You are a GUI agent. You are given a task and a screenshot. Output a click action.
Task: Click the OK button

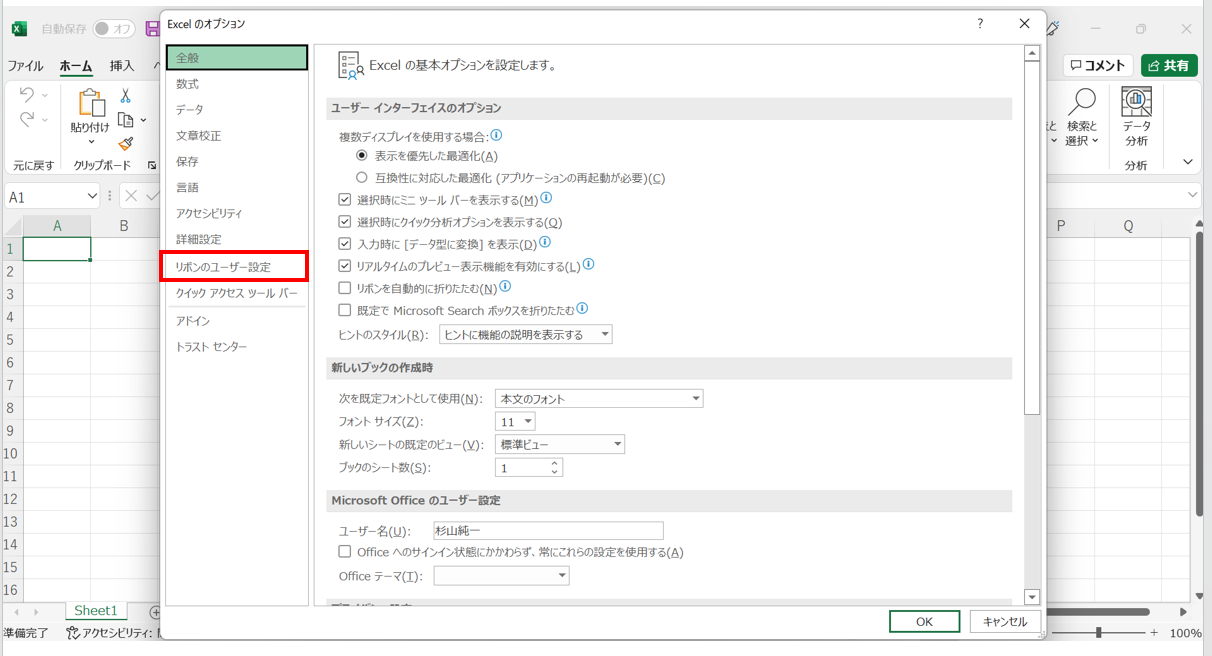[x=924, y=621]
